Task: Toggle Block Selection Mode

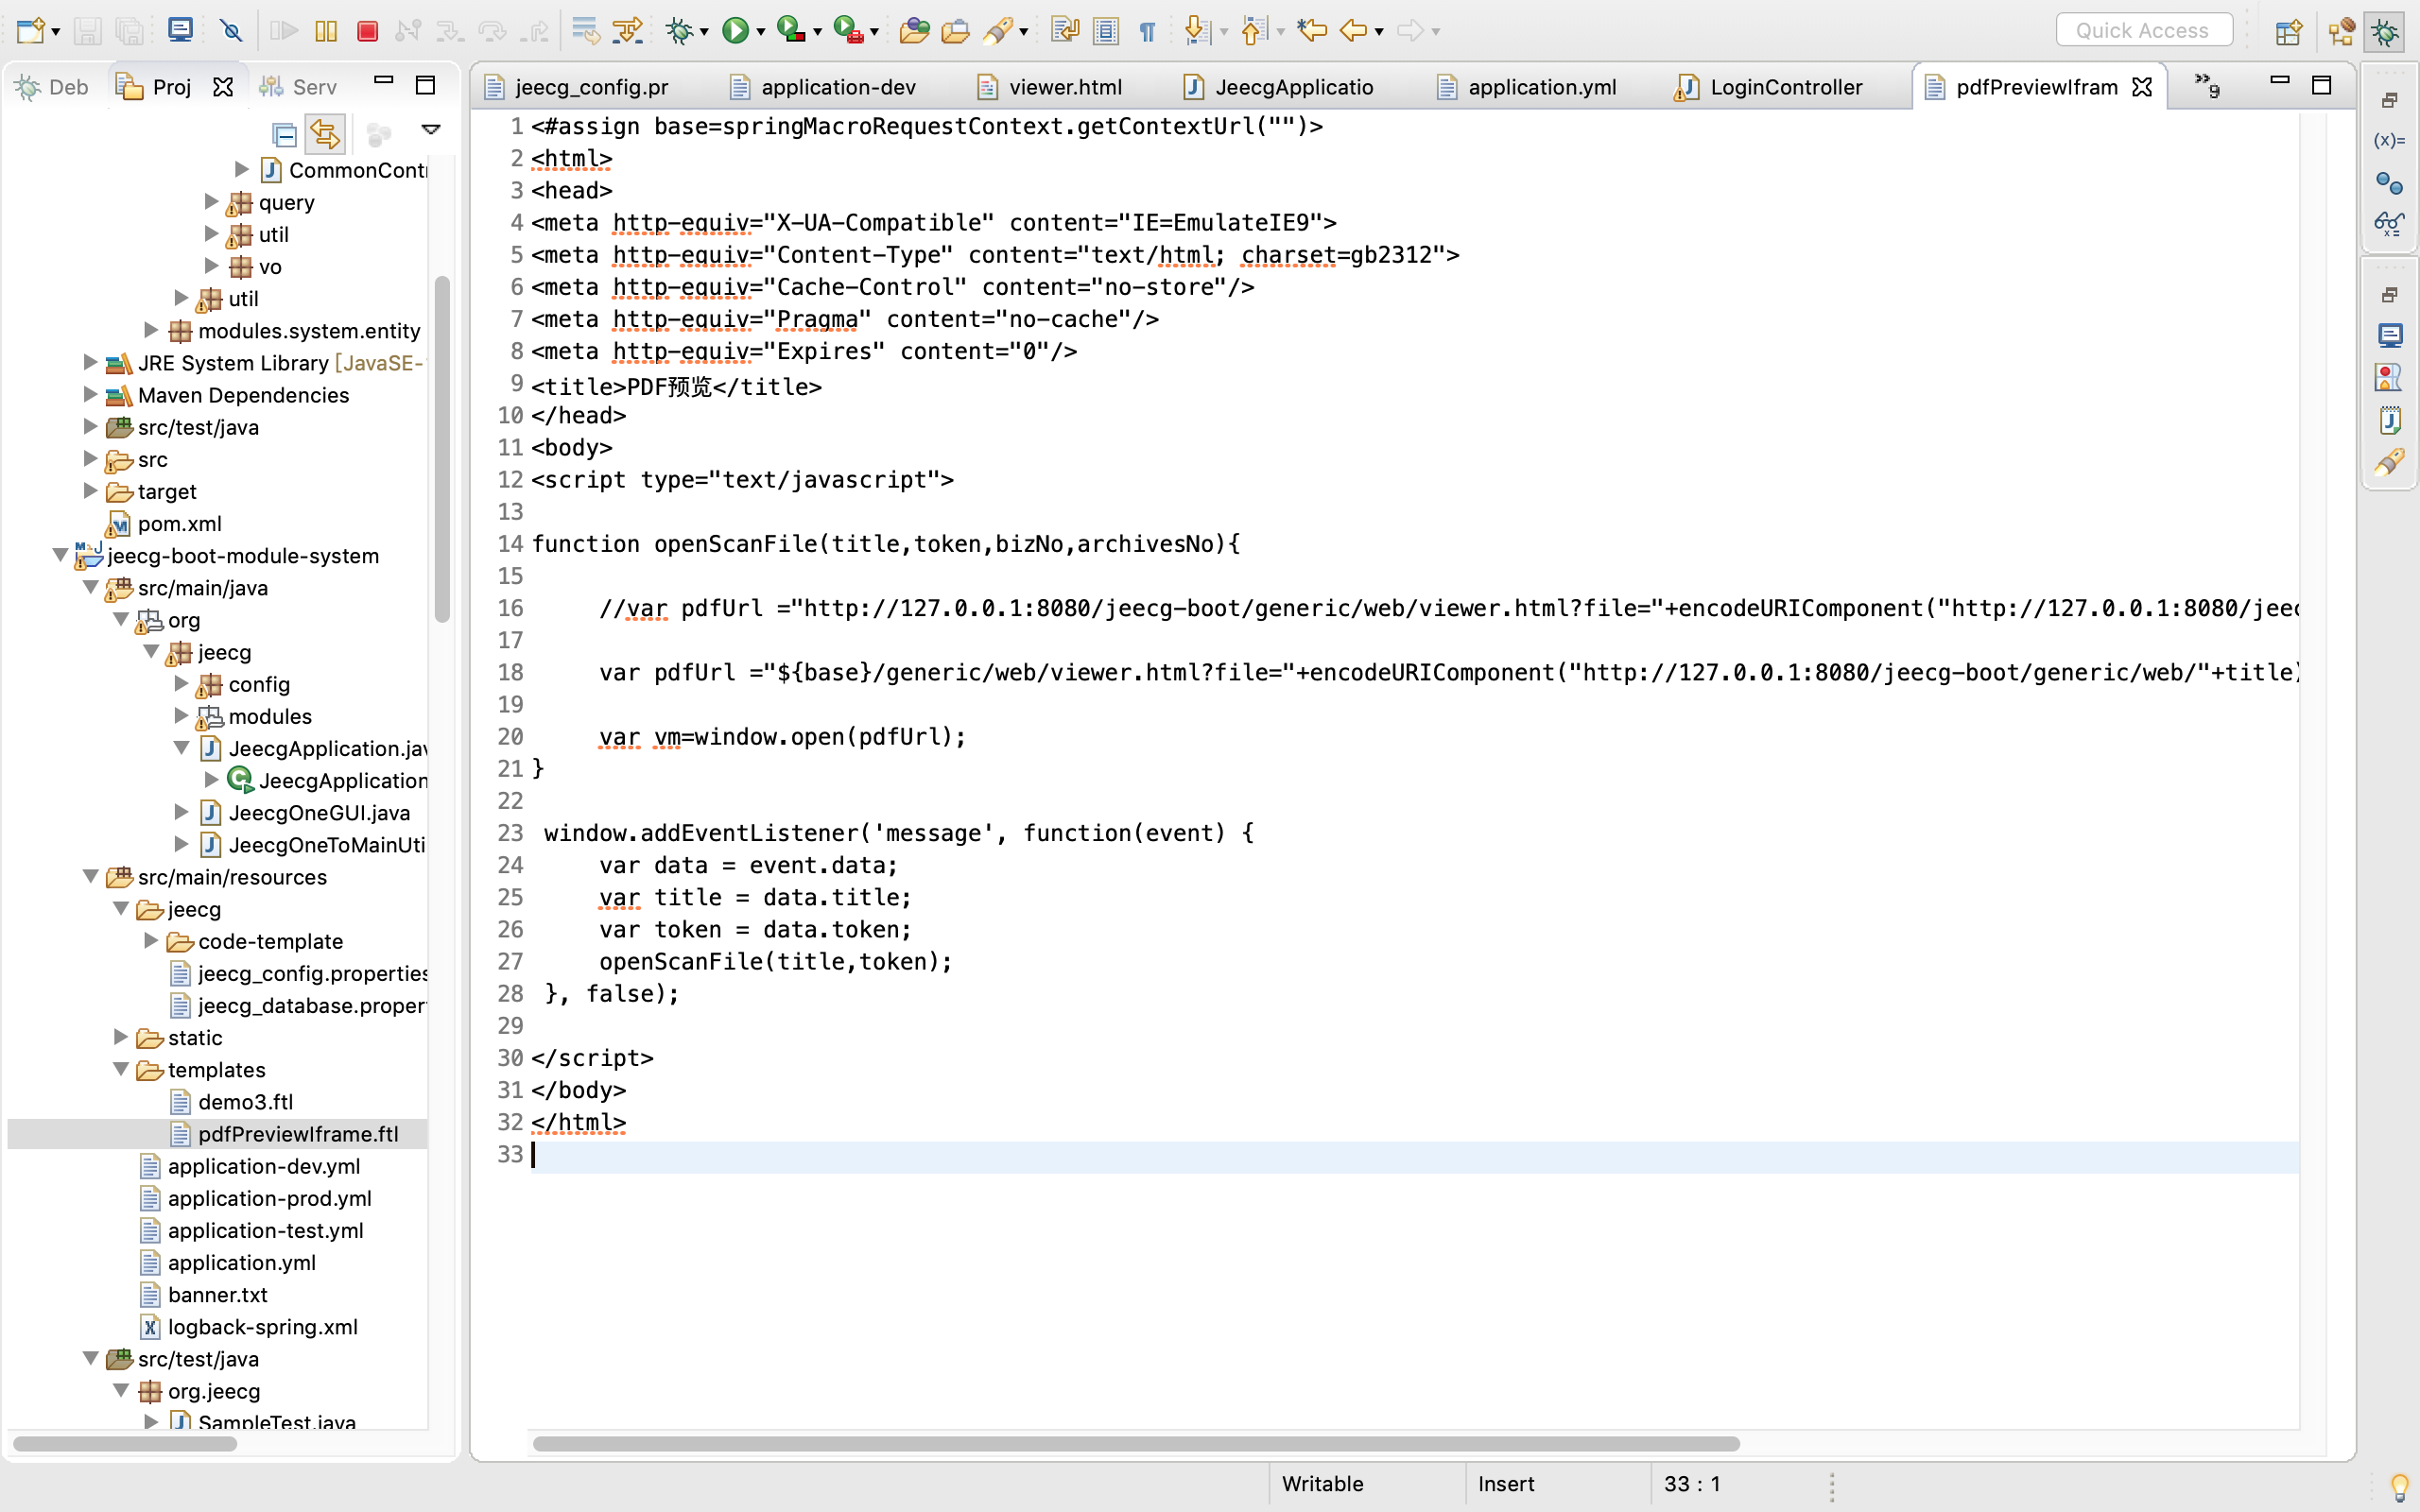Action: (x=1106, y=31)
